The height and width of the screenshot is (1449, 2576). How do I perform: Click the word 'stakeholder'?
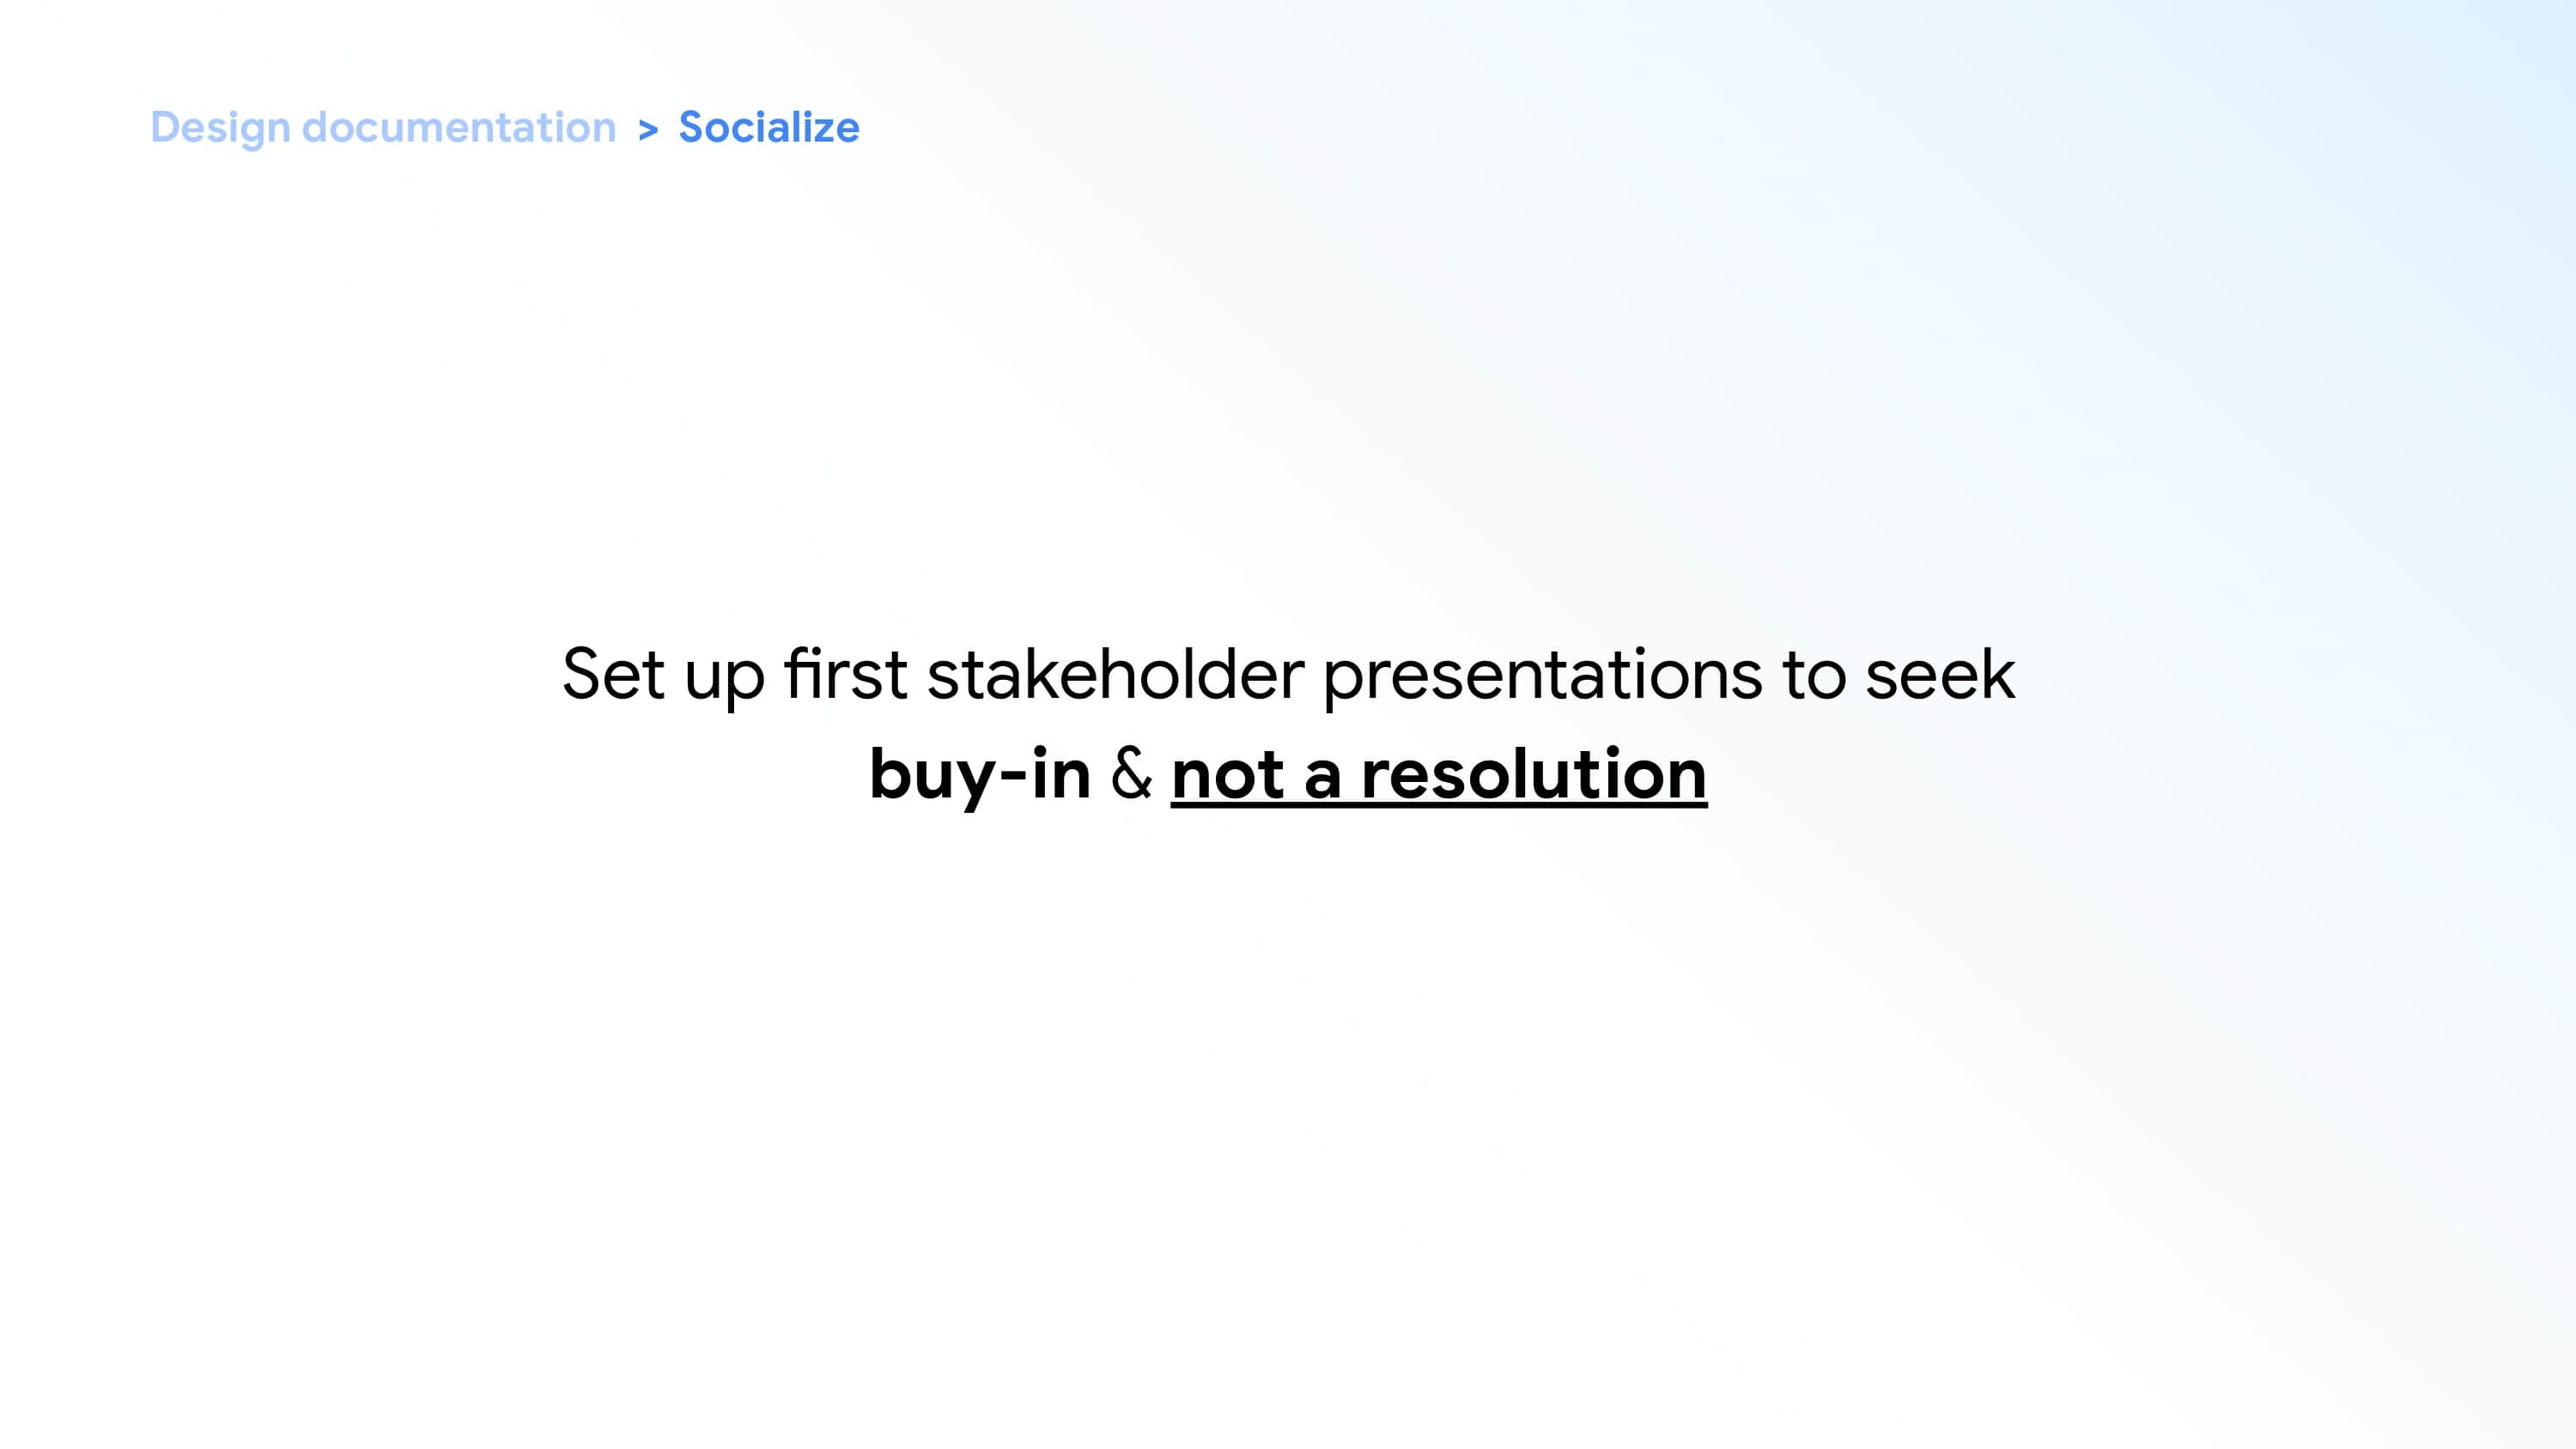pyautogui.click(x=1115, y=674)
